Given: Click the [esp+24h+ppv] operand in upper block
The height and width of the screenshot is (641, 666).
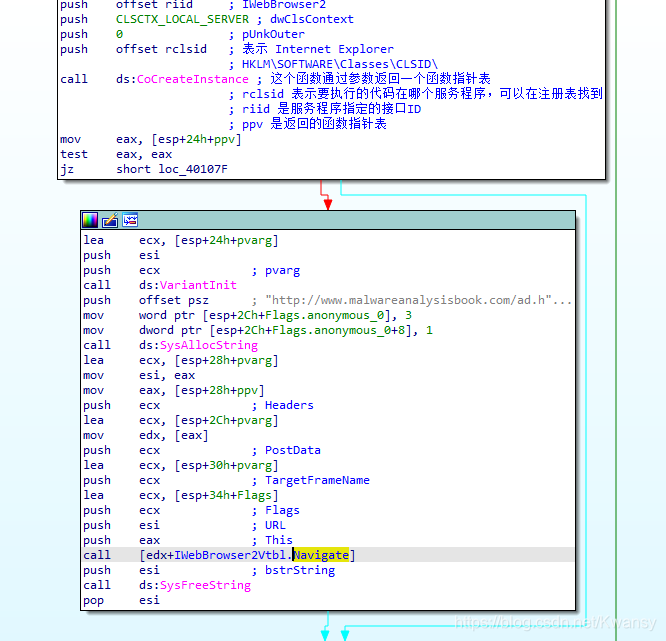Looking at the screenshot, I should click(x=196, y=139).
